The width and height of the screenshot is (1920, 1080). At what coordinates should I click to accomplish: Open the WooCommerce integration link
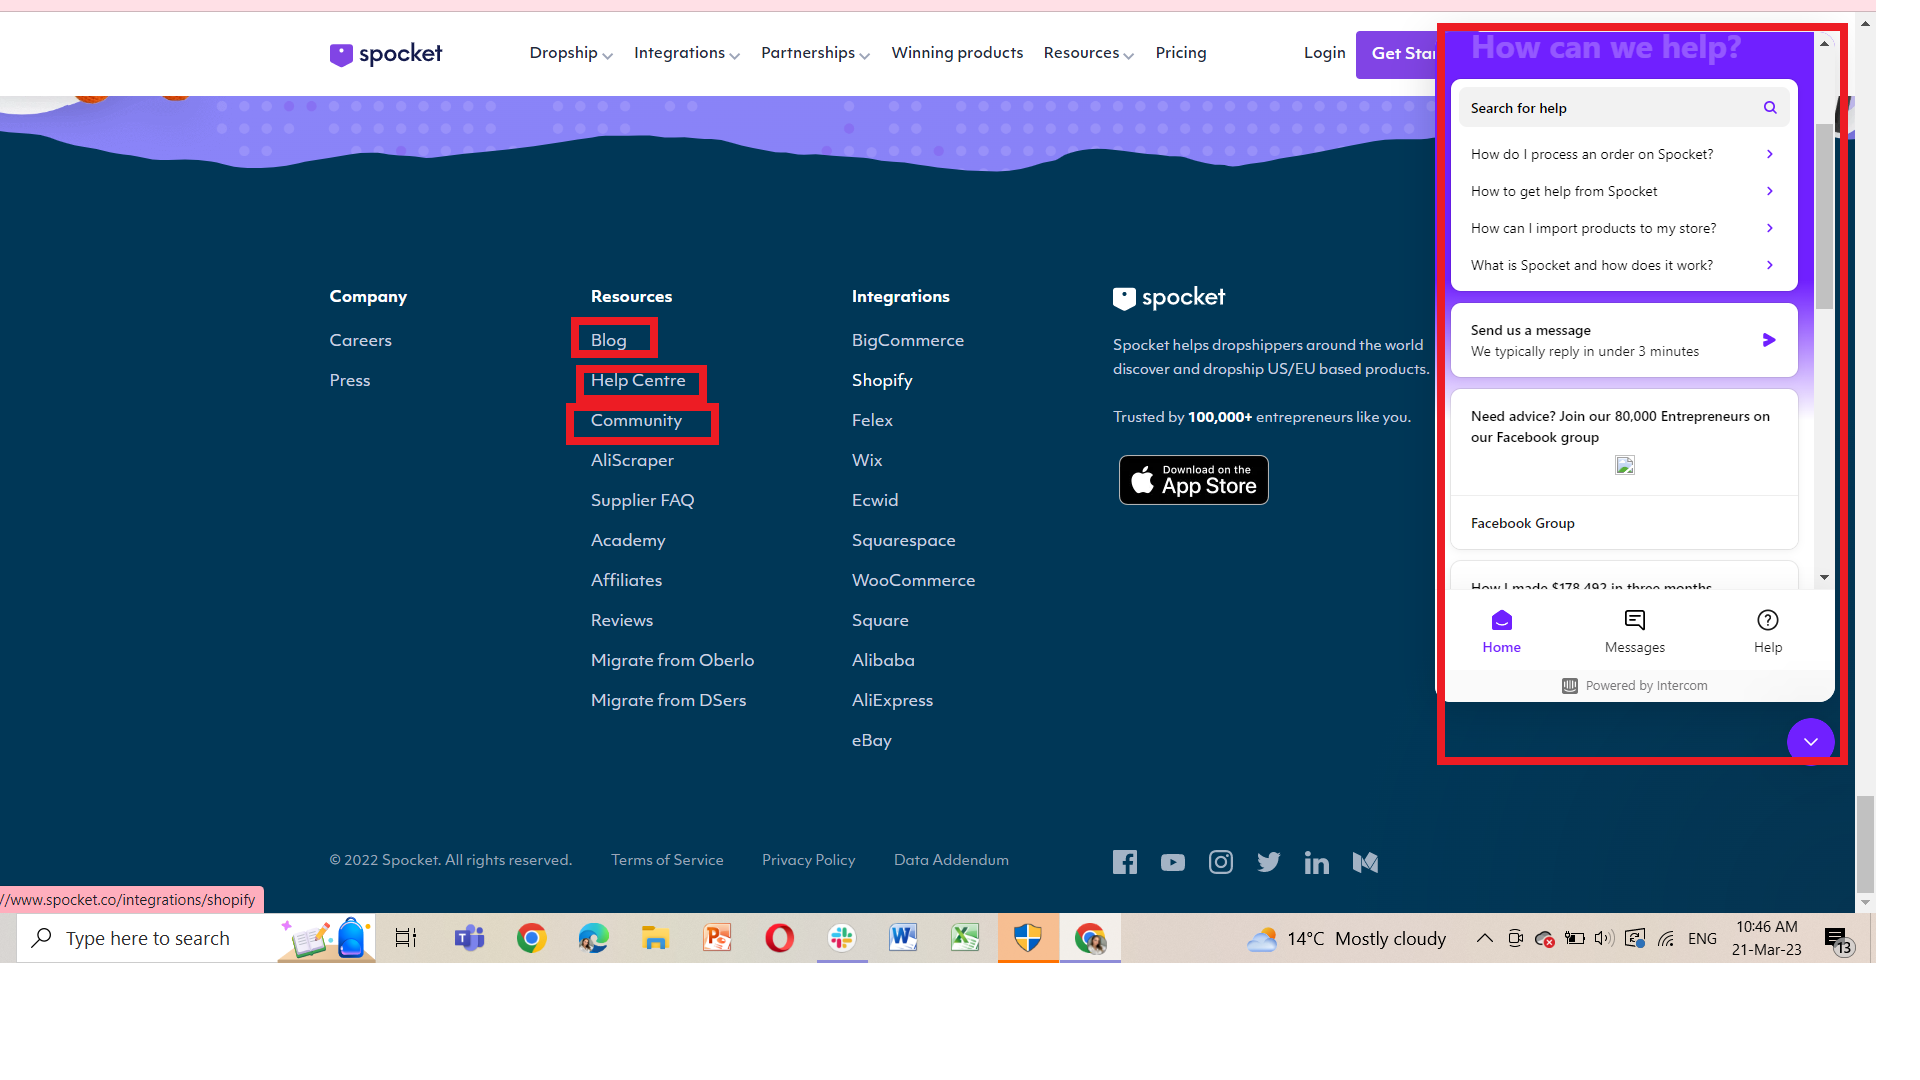913,580
